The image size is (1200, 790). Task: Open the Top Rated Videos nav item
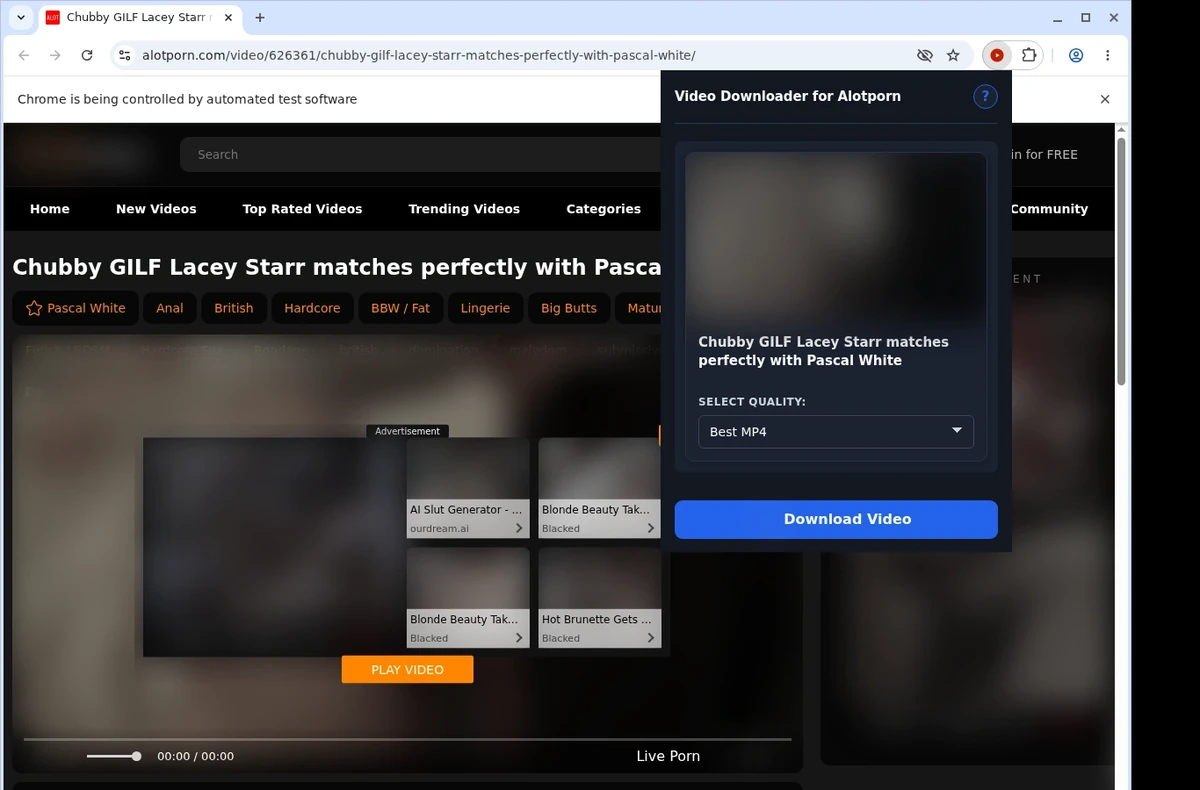pos(302,209)
